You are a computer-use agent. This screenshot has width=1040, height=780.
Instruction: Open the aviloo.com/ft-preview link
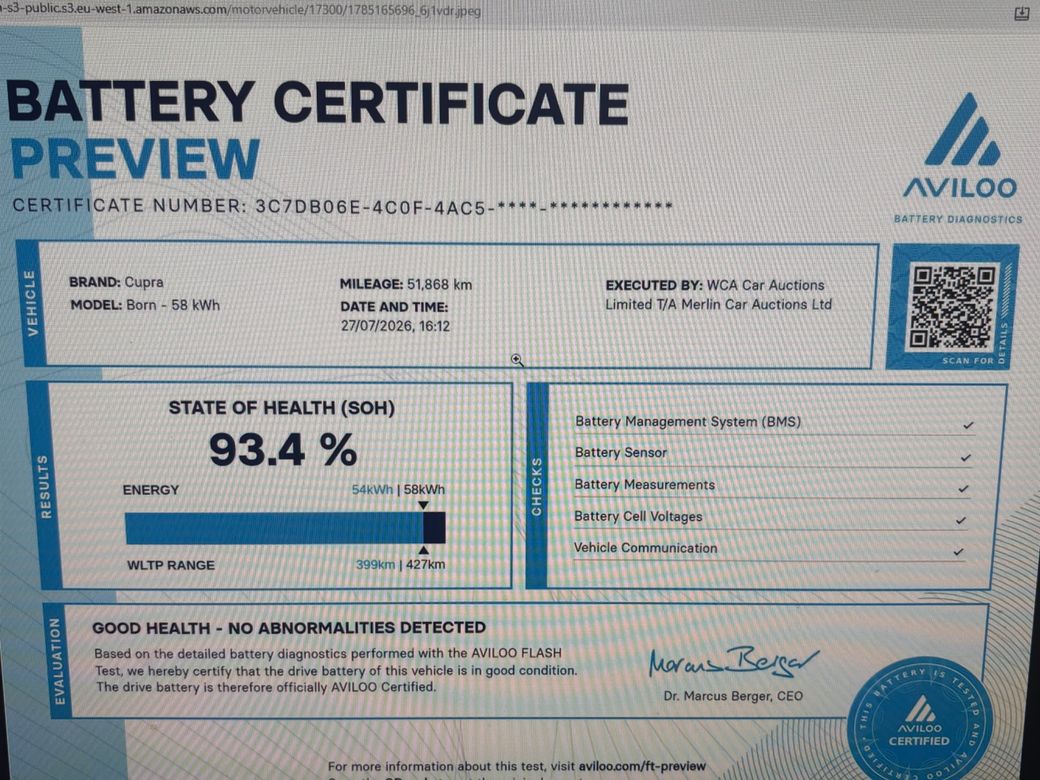pyautogui.click(x=641, y=766)
